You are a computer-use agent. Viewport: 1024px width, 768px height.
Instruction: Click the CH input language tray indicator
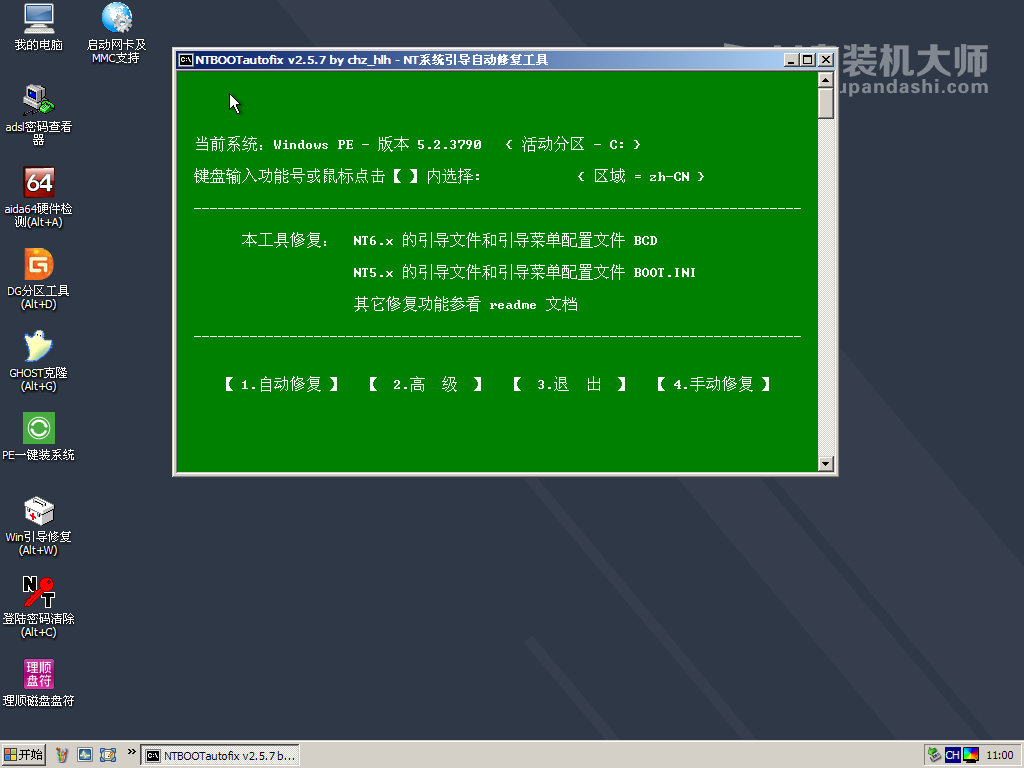pyautogui.click(x=952, y=755)
